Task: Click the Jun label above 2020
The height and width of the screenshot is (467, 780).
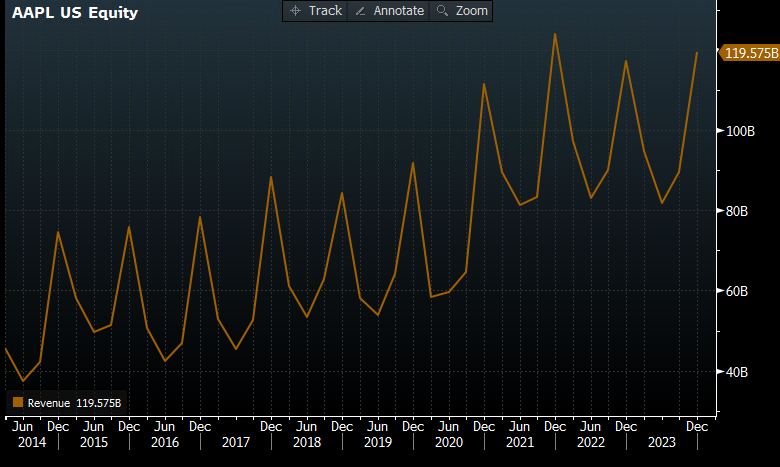Action: coord(448,427)
